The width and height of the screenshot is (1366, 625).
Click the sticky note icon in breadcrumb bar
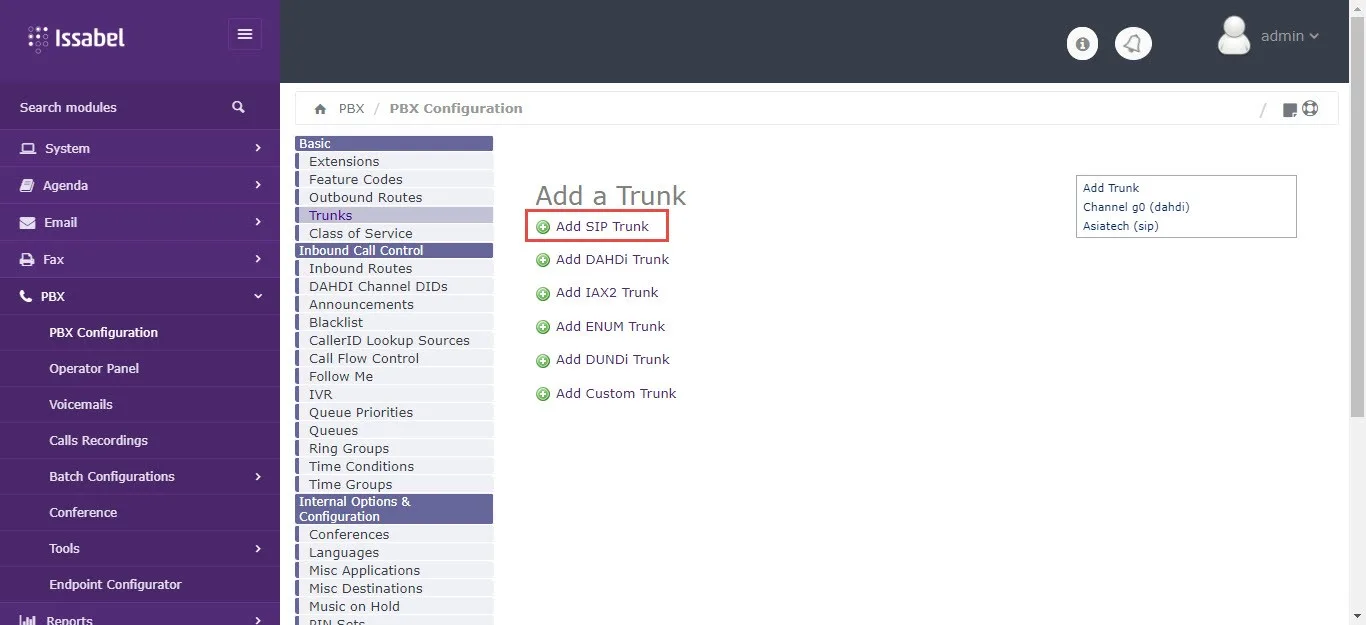[x=1290, y=110]
